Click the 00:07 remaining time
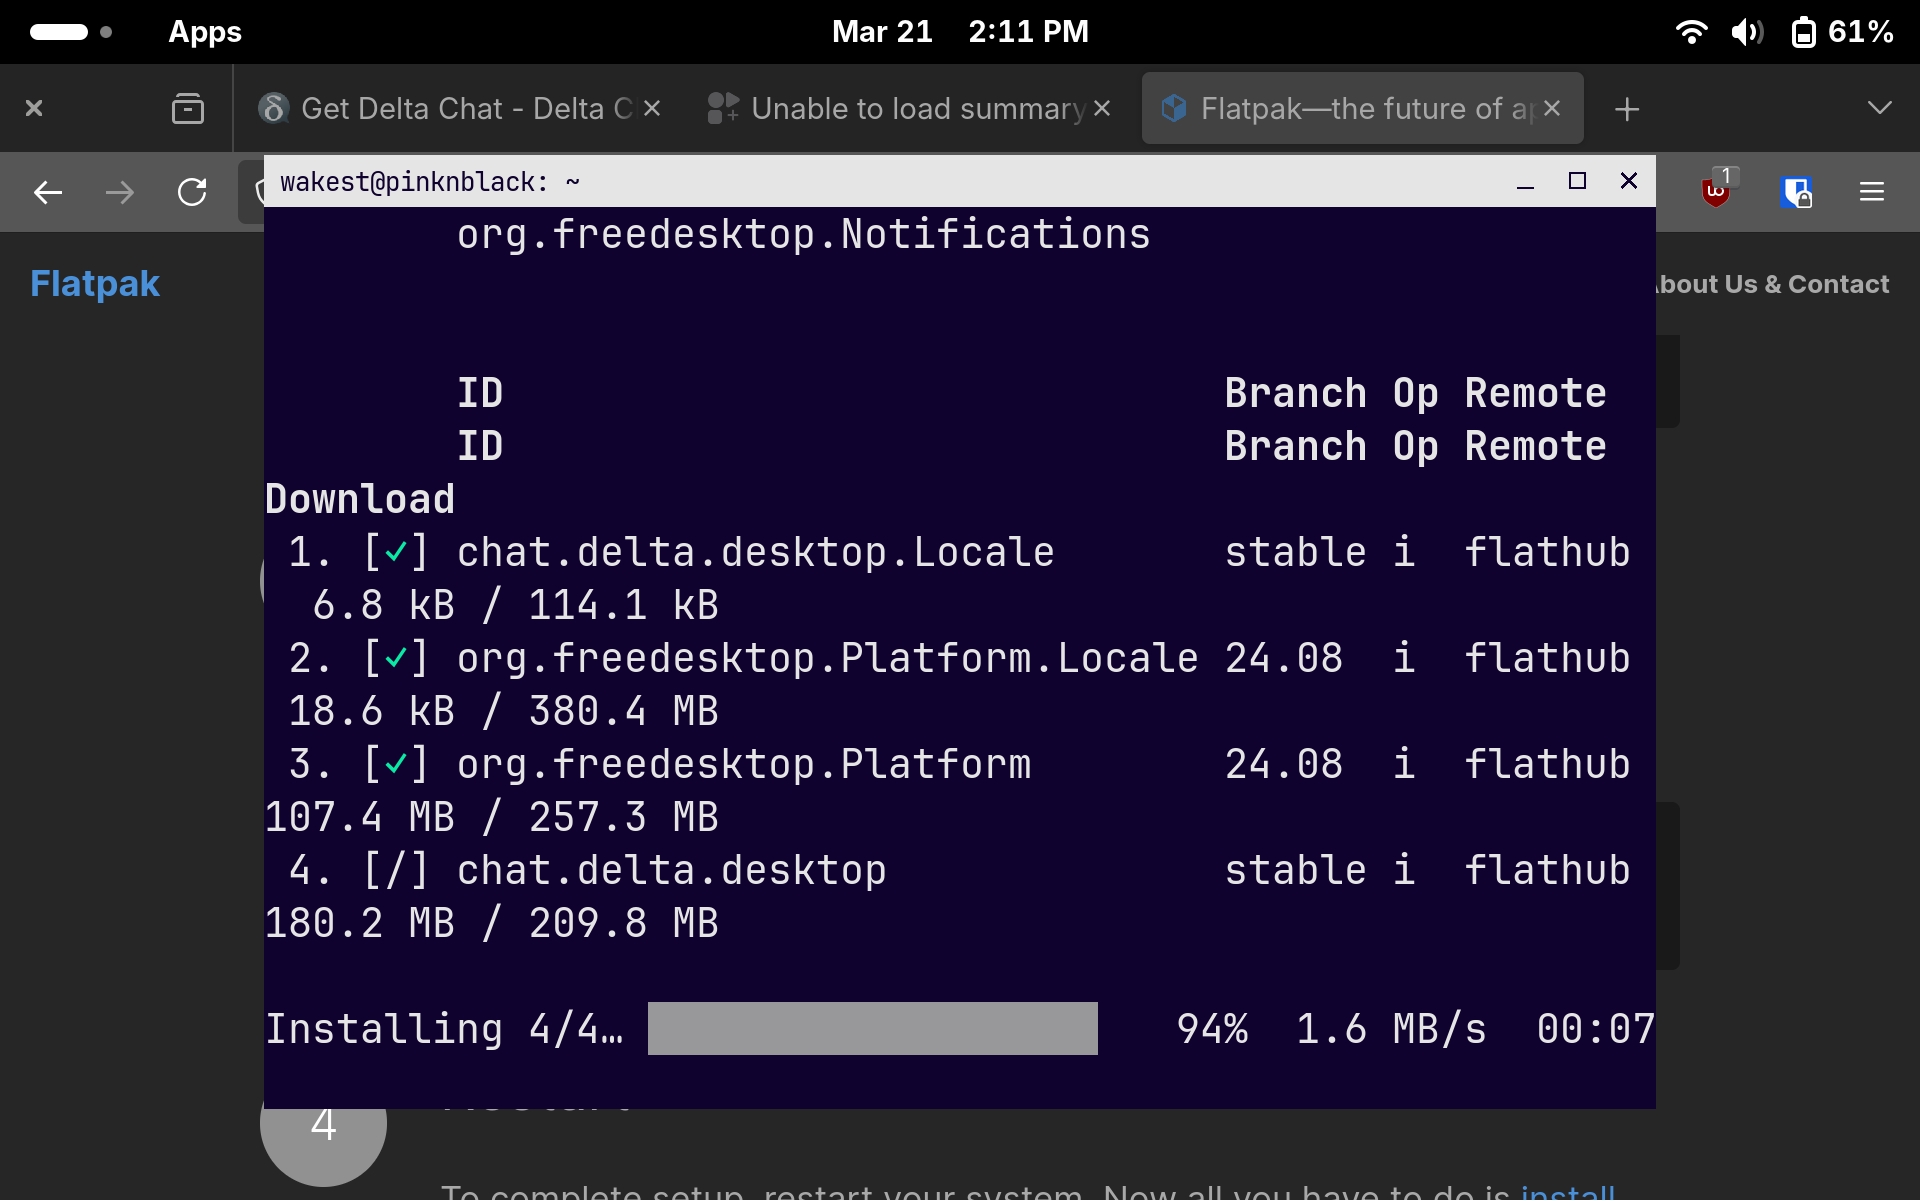 point(1596,1028)
